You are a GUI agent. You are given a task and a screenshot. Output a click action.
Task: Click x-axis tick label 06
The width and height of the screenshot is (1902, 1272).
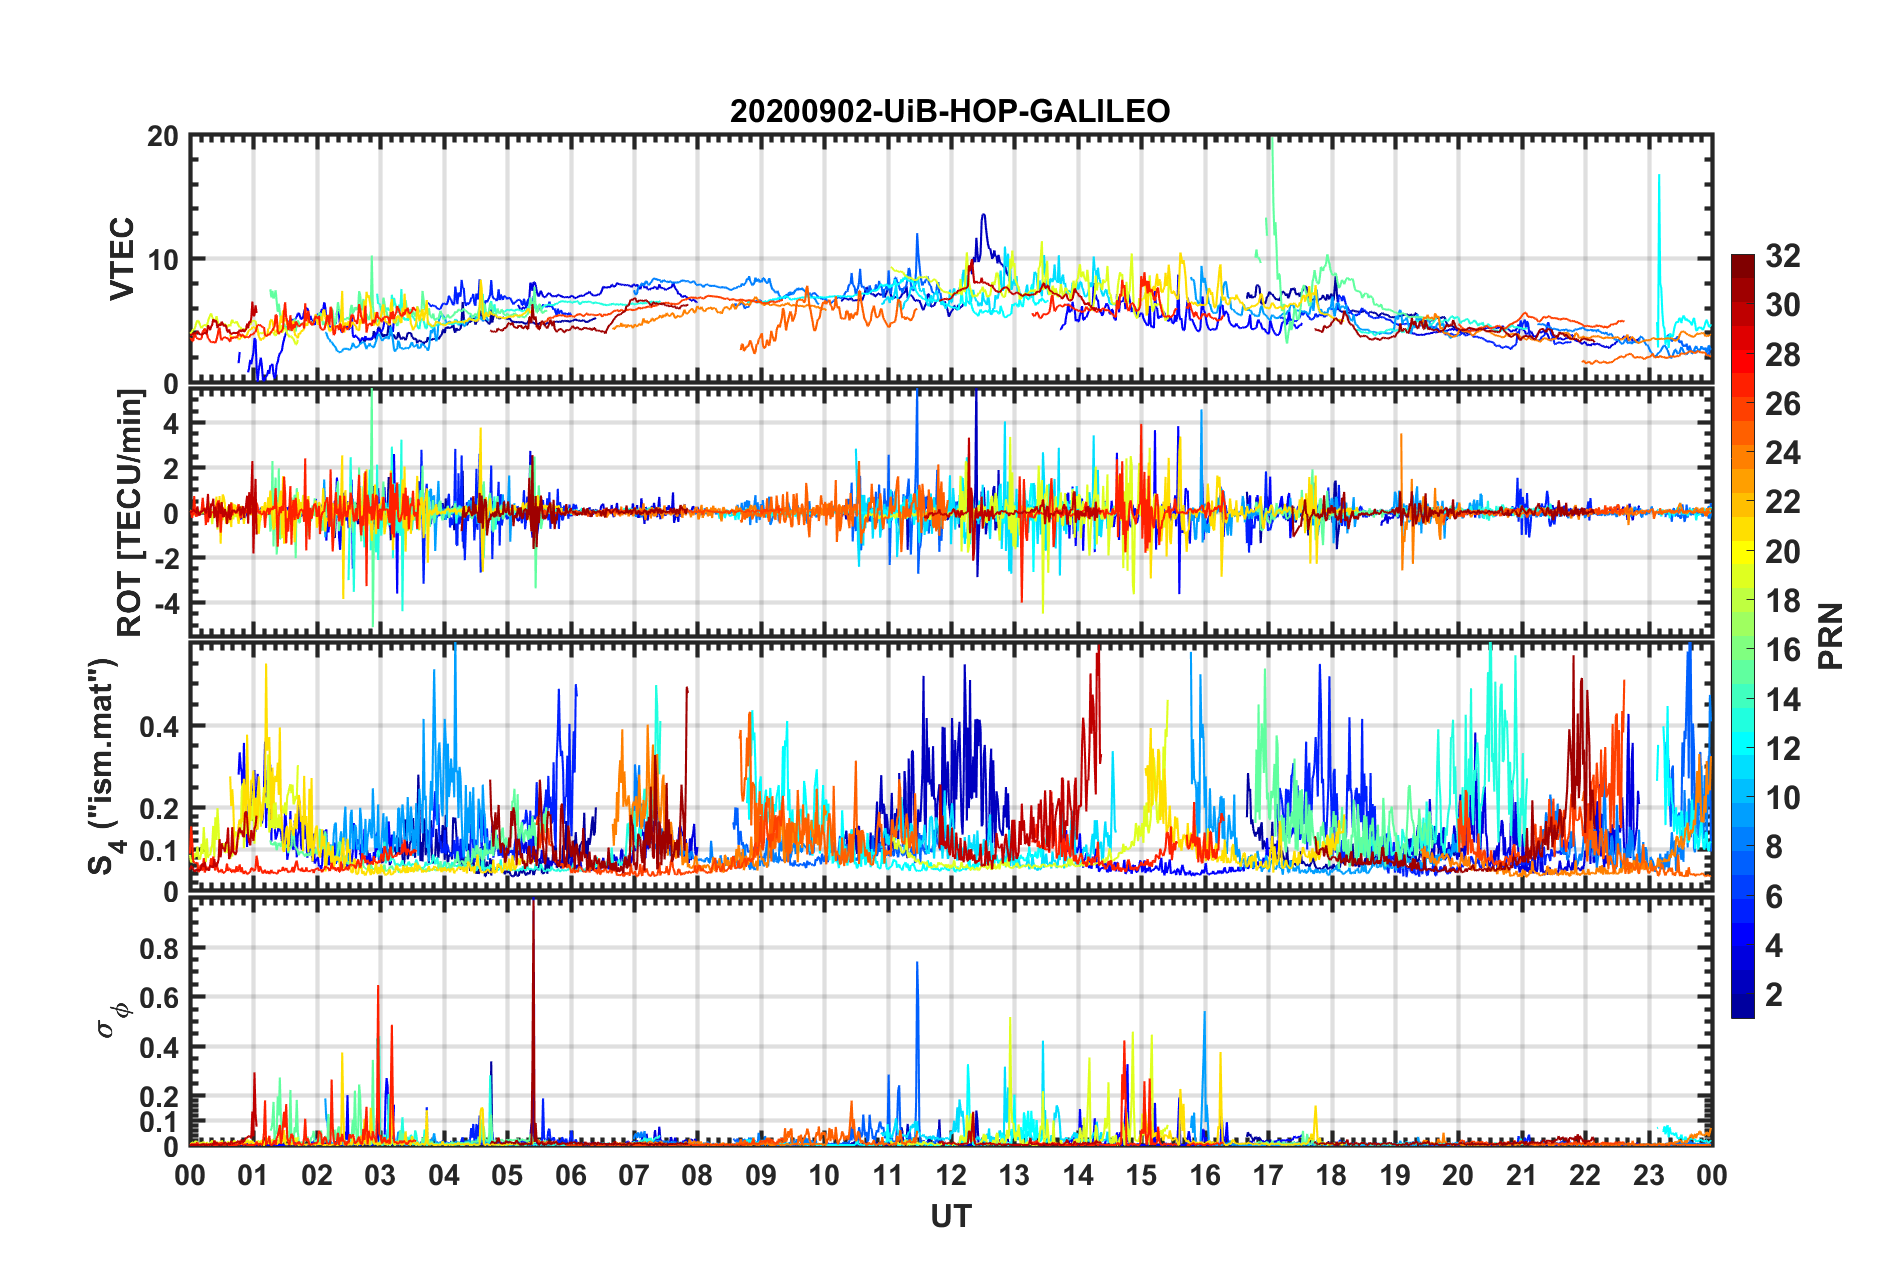[571, 1175]
